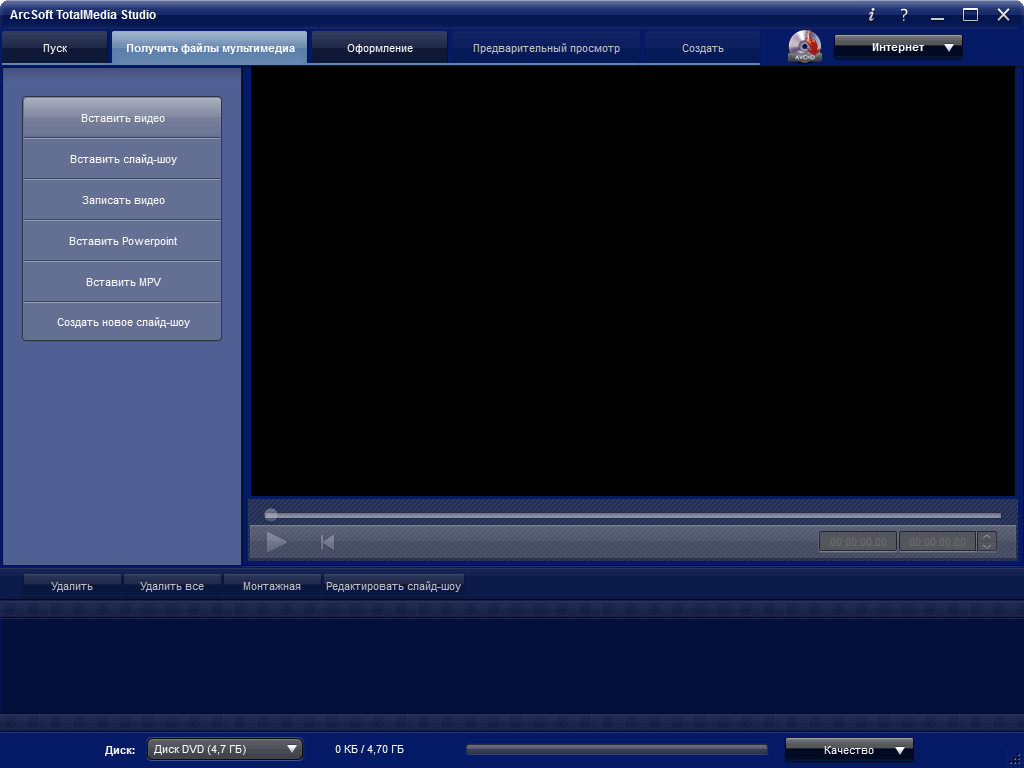The width and height of the screenshot is (1024, 768).
Task: Grab the playback seek slider handle
Action: 270,515
